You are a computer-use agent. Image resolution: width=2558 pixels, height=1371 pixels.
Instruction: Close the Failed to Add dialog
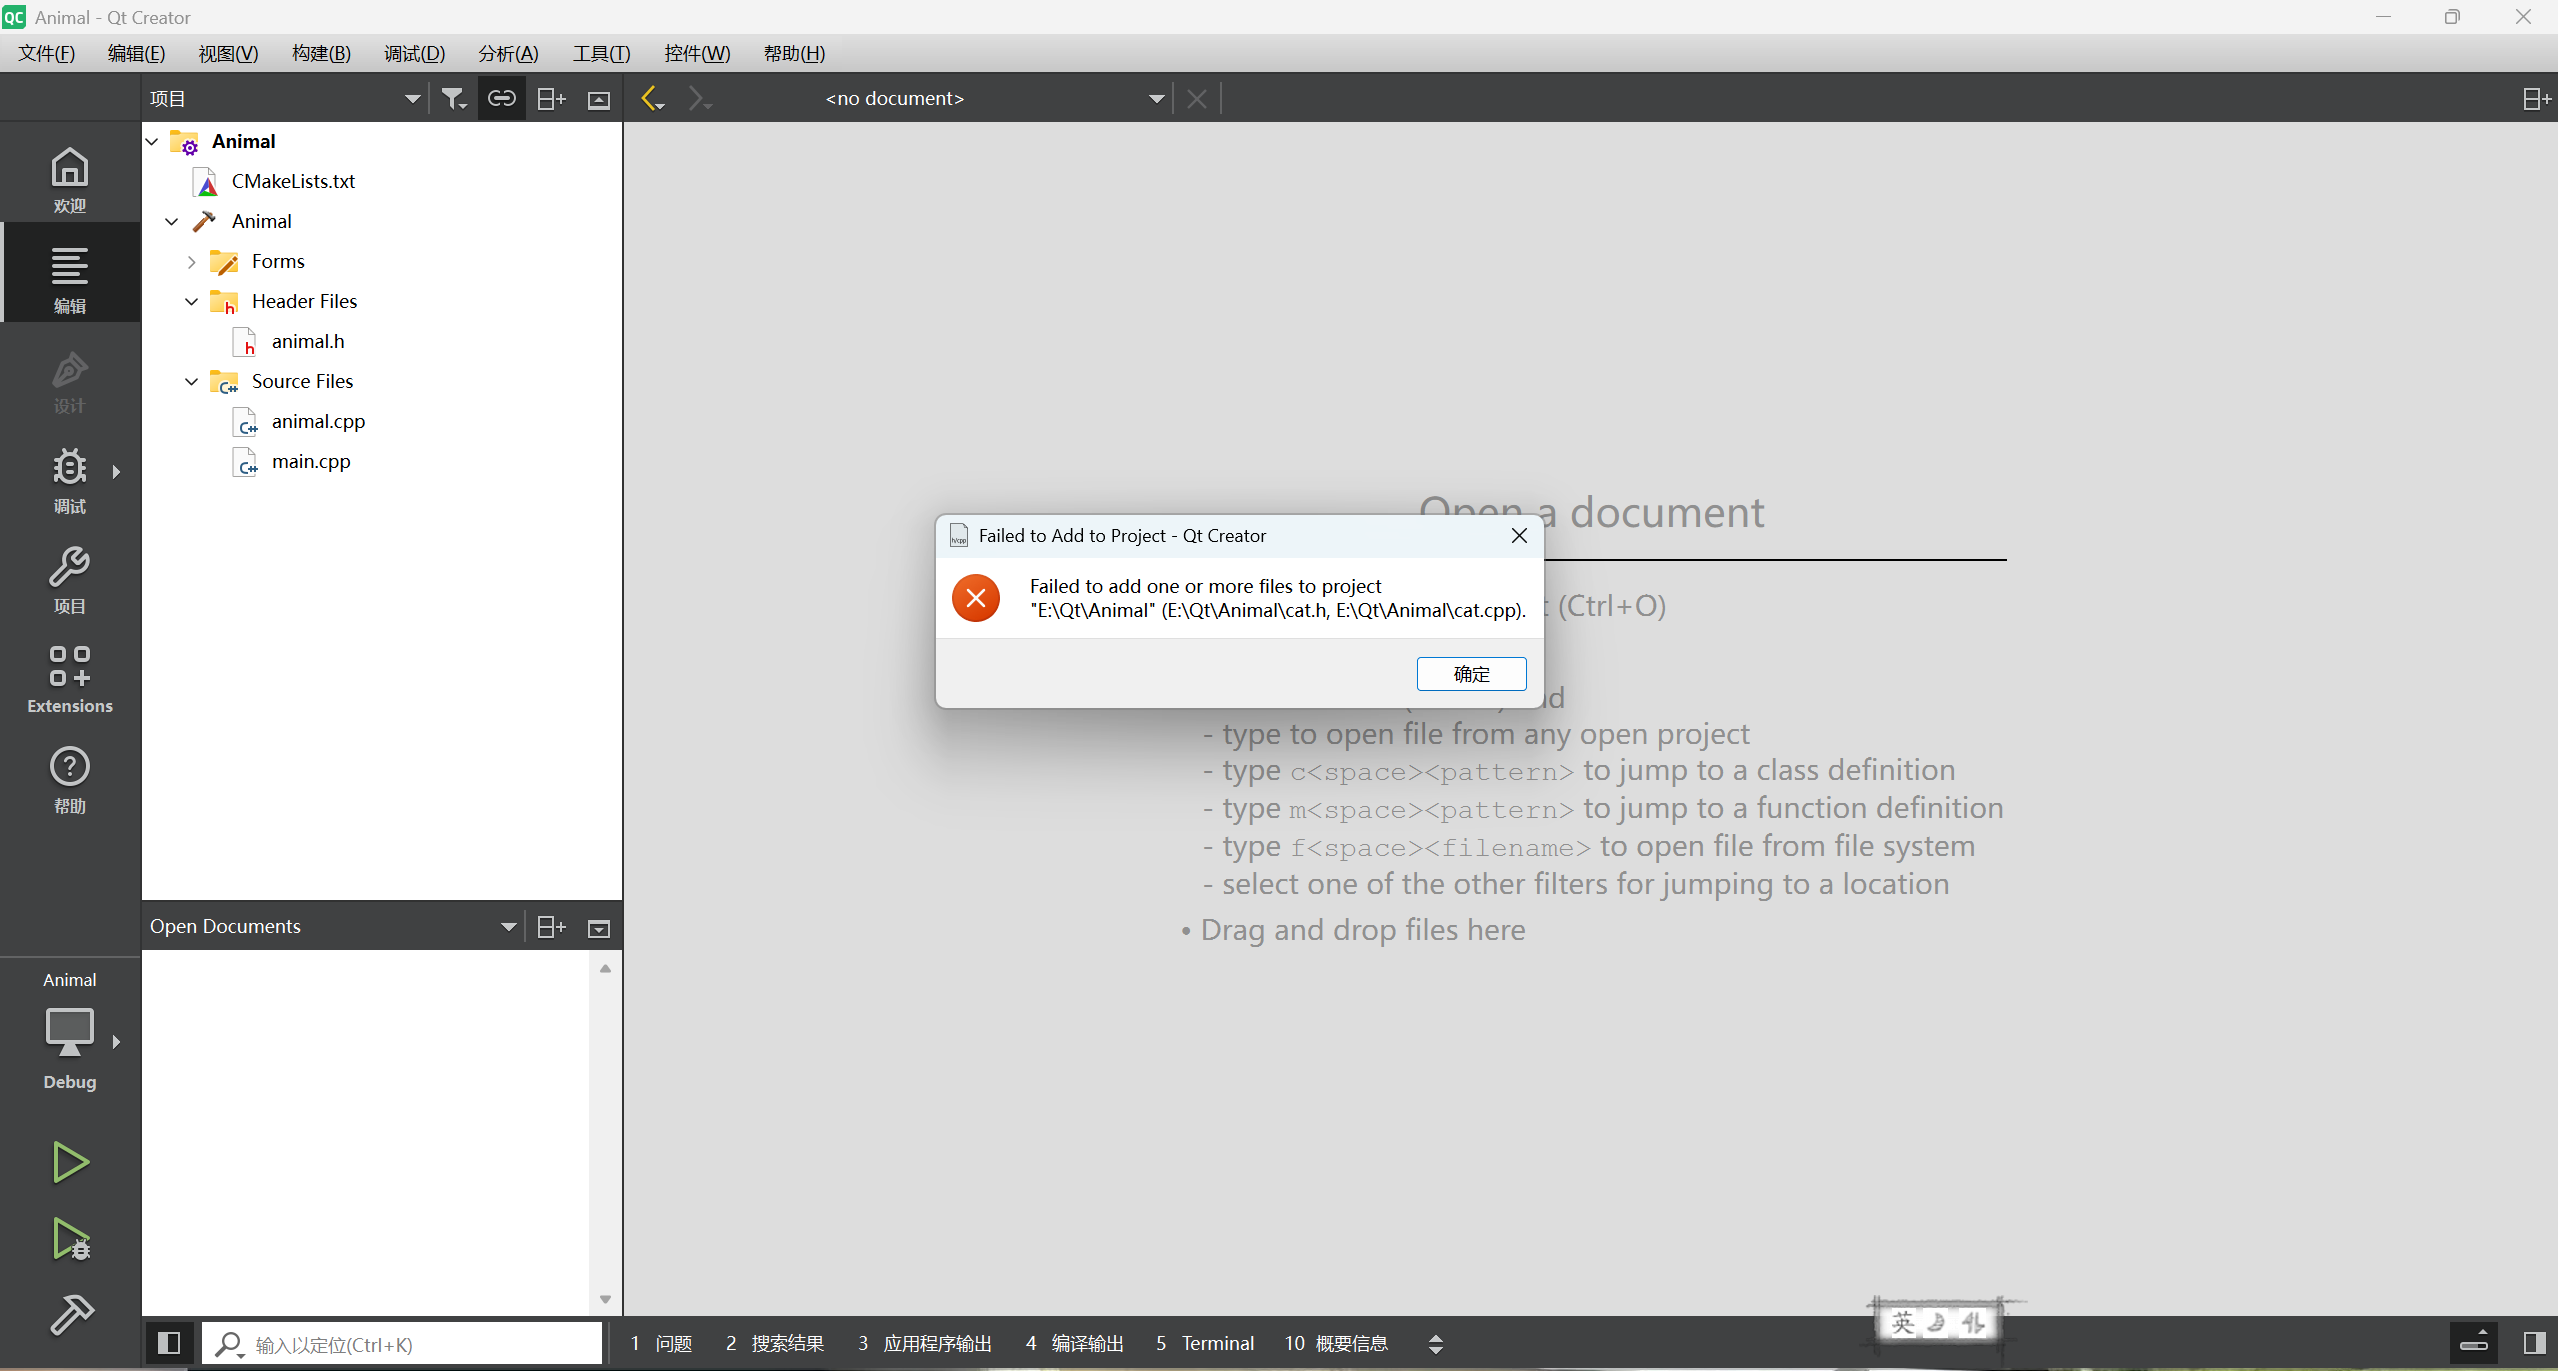(x=1518, y=536)
